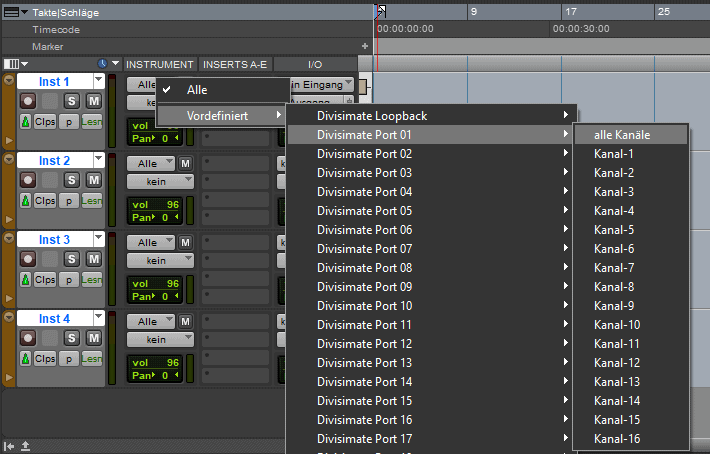This screenshot has width=710, height=454.
Task: Toggle the MIDI mute M on Inst 4
Action: (185, 321)
